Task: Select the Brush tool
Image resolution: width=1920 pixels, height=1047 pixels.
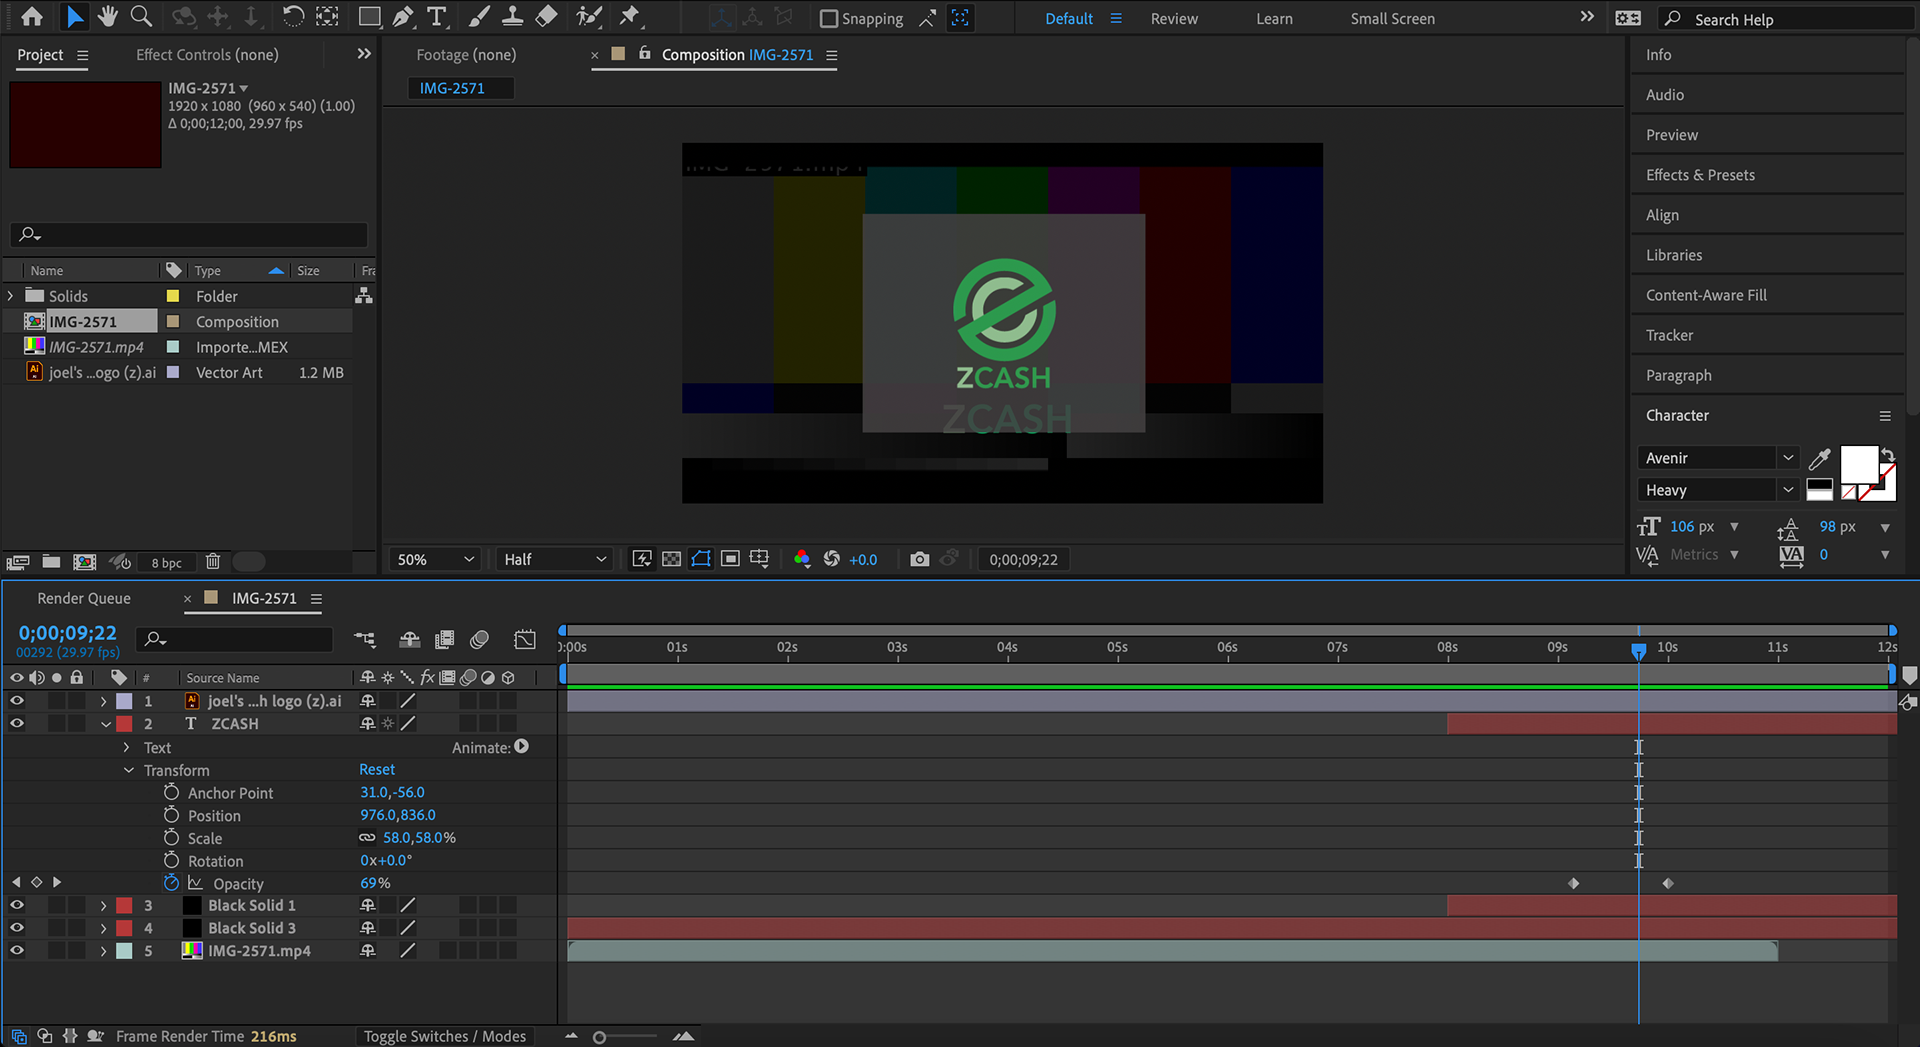Action: coord(480,17)
